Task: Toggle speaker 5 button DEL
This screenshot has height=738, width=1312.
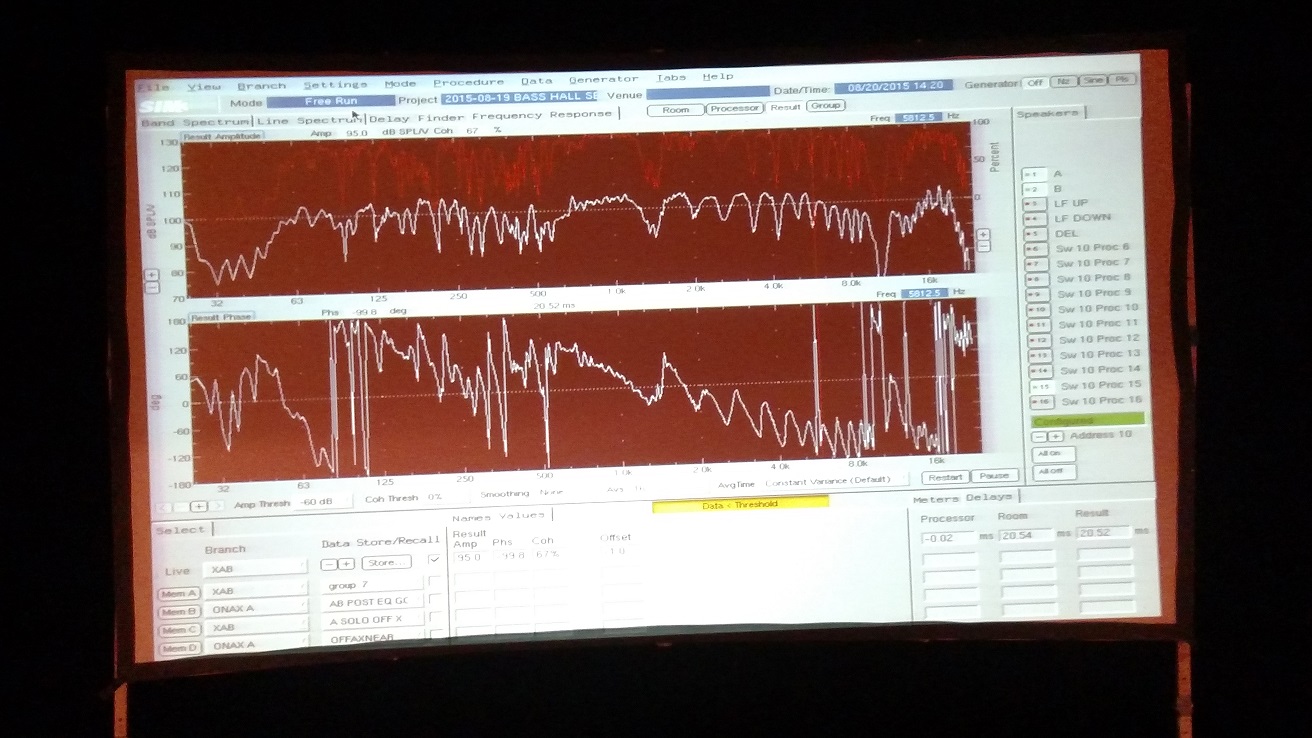Action: pyautogui.click(x=1035, y=234)
